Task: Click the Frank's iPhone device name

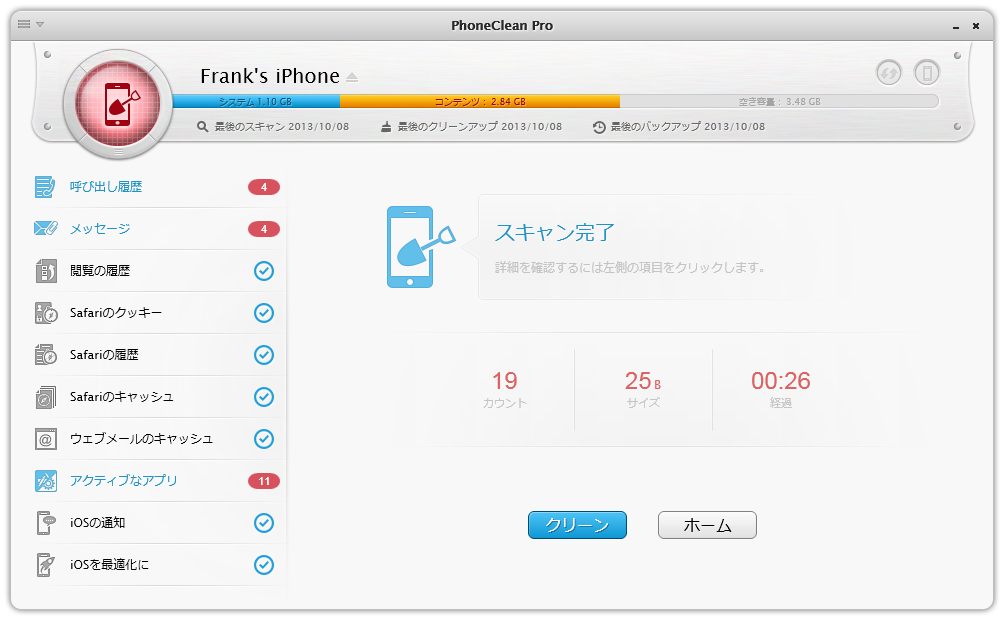Action: tap(270, 76)
